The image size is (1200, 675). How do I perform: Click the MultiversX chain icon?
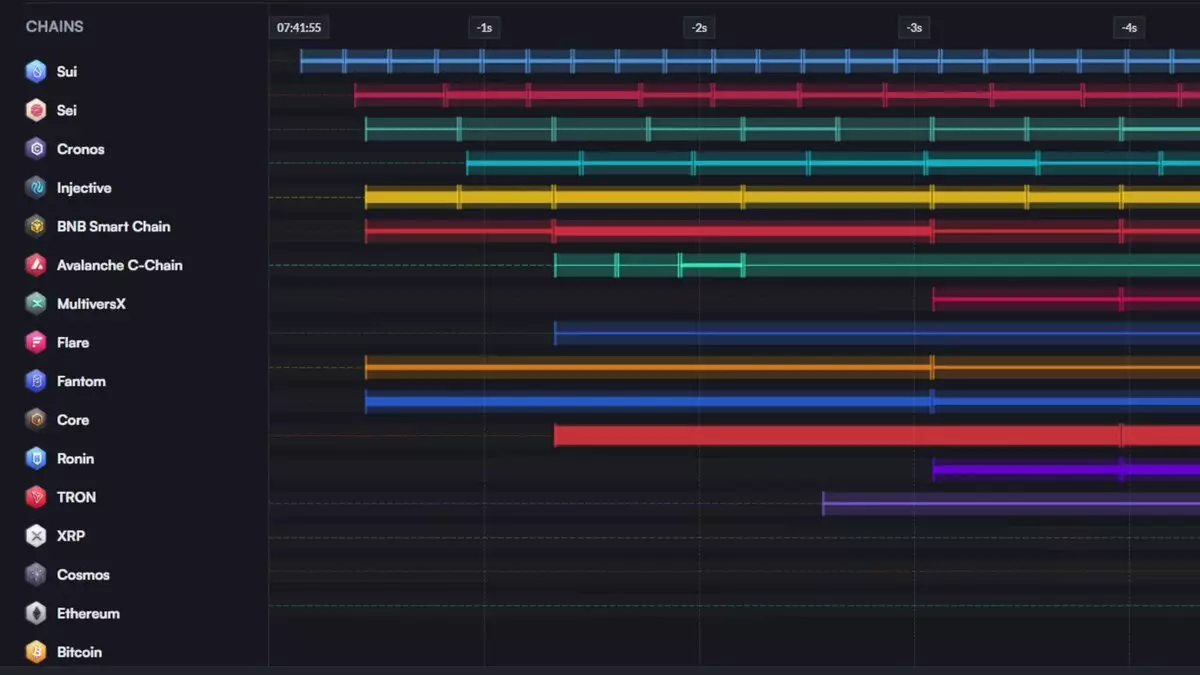coord(36,303)
